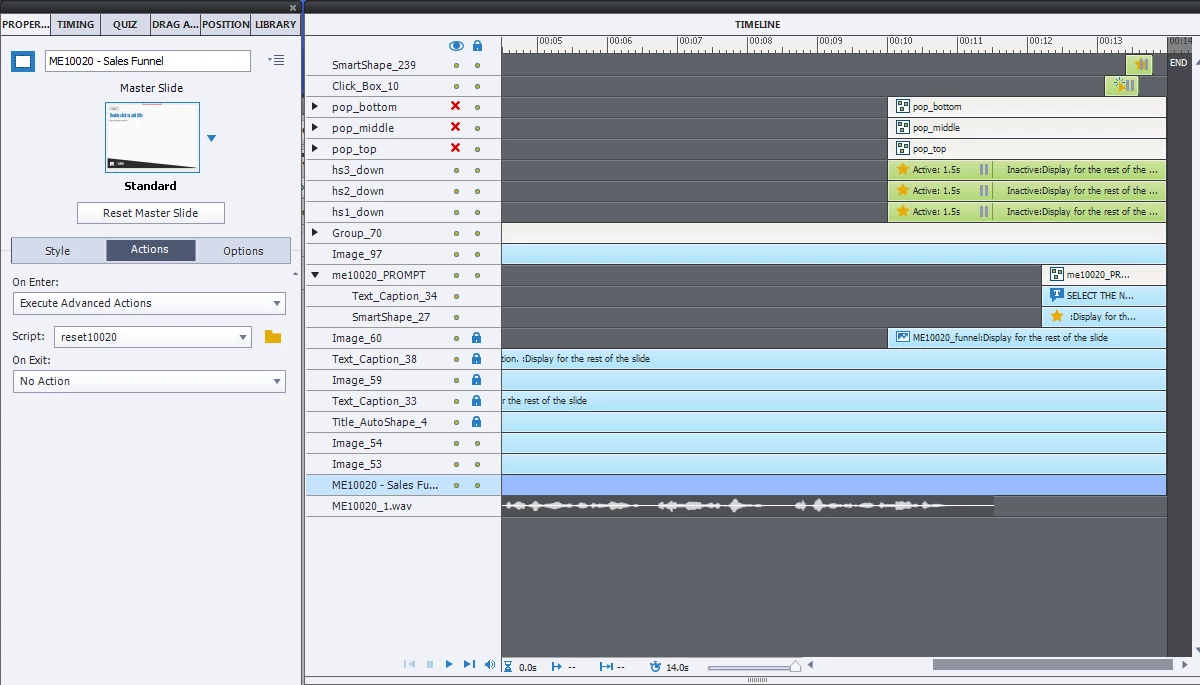Mute audio with the speaker icon
Viewport: 1200px width, 685px height.
pyautogui.click(x=490, y=664)
